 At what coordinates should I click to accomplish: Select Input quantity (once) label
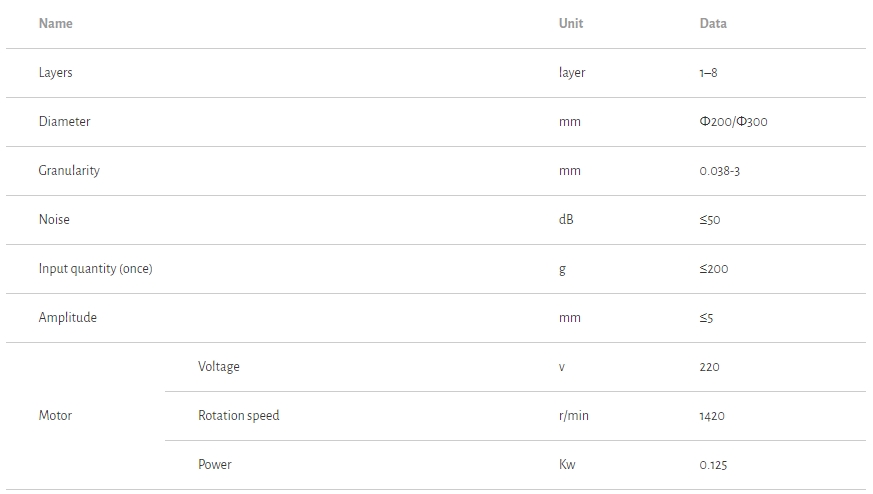point(96,269)
